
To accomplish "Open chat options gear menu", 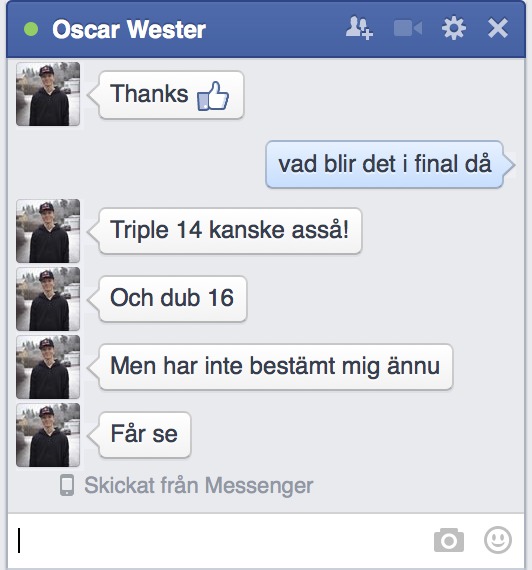I will 454,28.
